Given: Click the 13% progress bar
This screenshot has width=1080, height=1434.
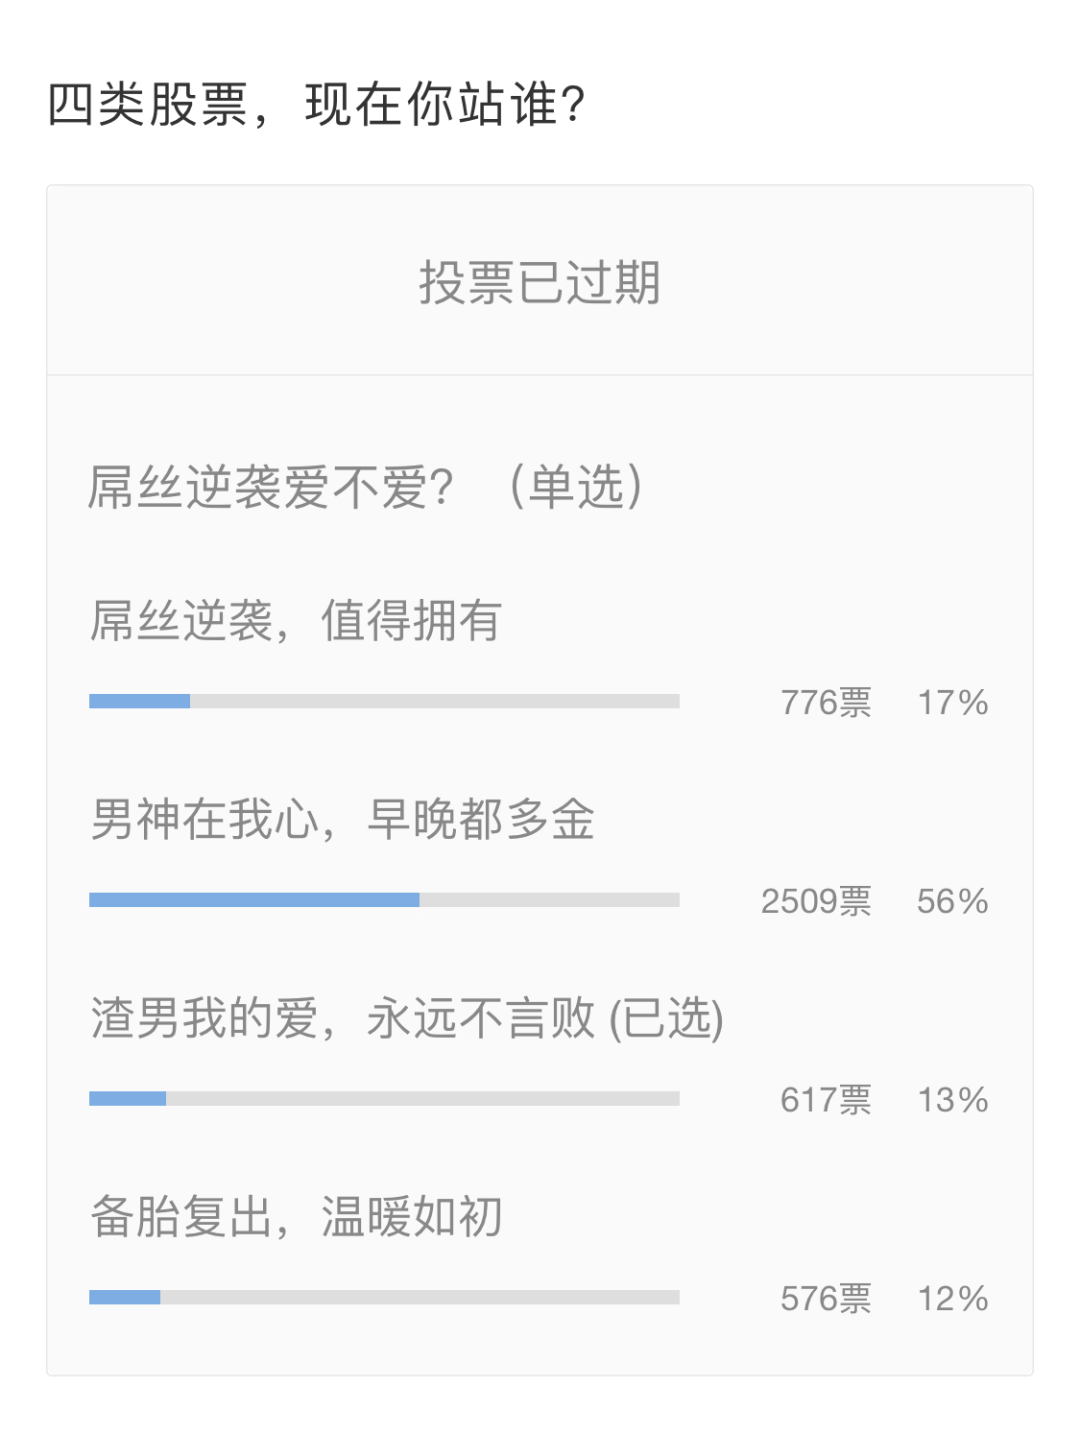Looking at the screenshot, I should tap(384, 1098).
